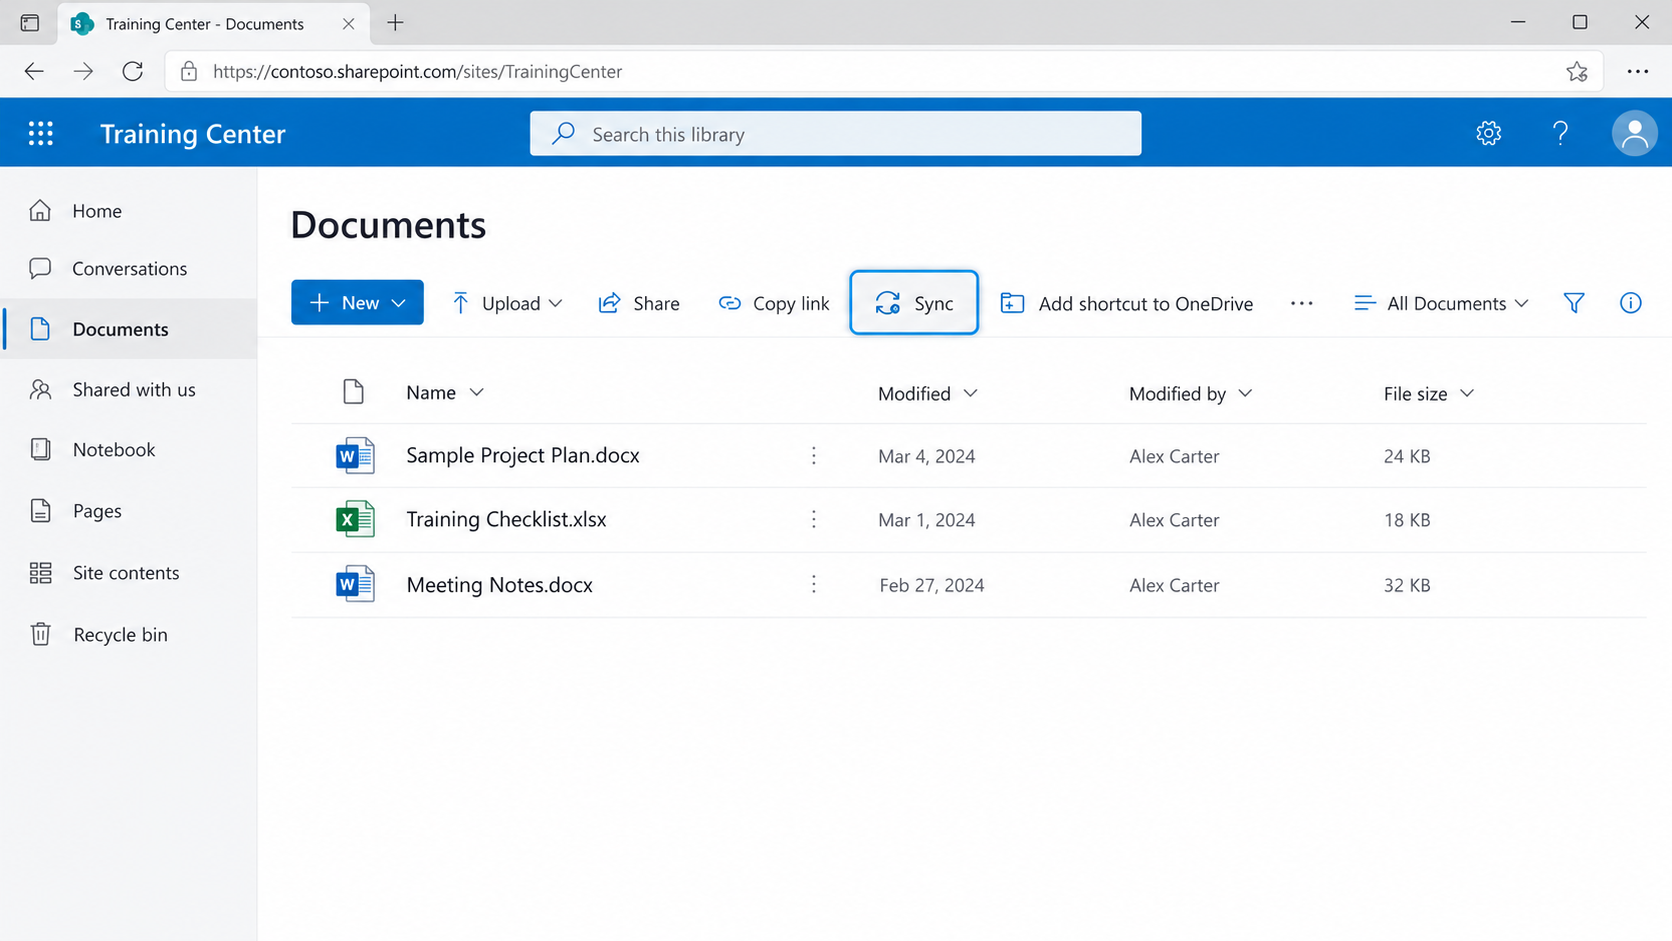Click the file type column header icon

(353, 392)
